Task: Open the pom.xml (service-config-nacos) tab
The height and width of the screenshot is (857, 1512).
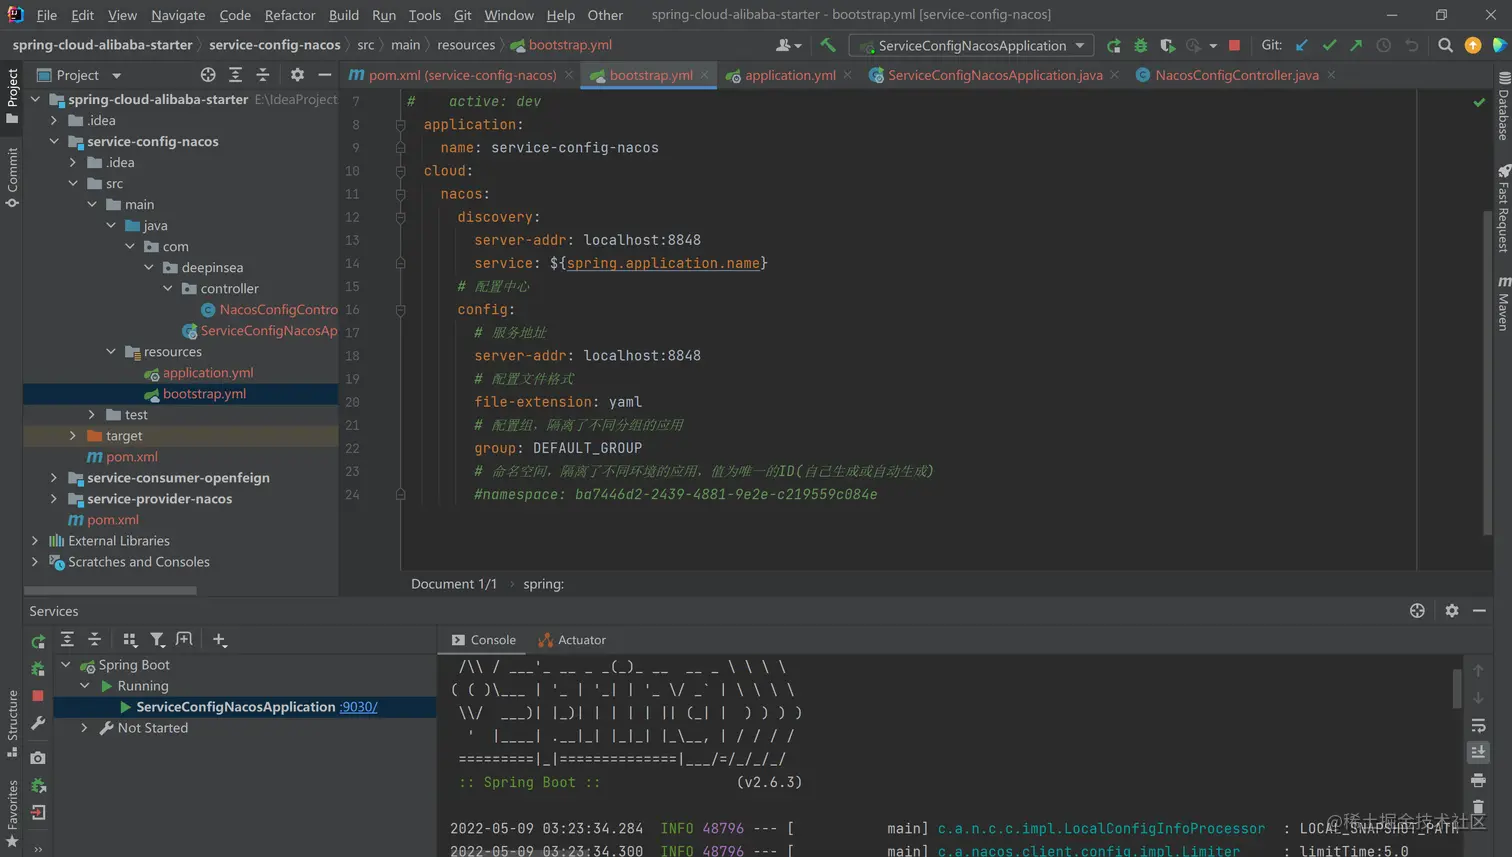Action: [x=462, y=75]
